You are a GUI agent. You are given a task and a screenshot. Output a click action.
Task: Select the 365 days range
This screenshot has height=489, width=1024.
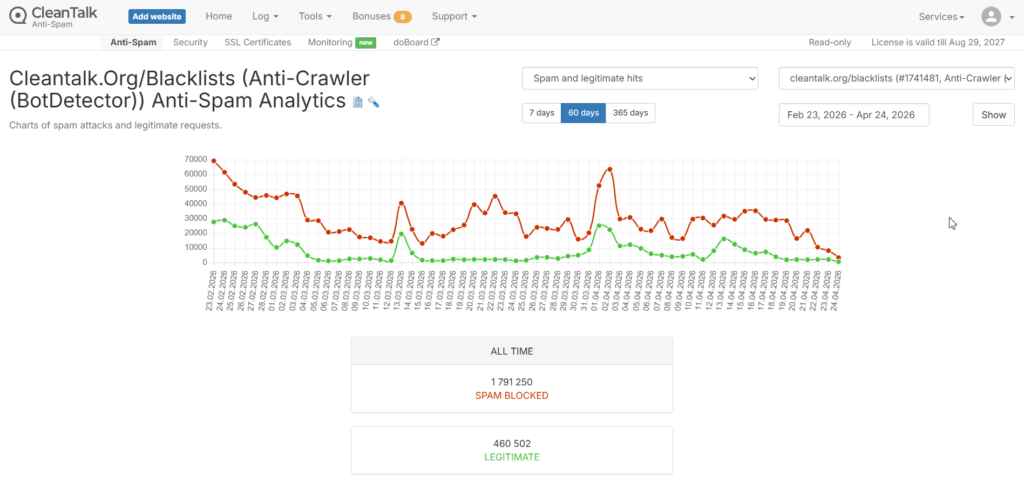coord(630,113)
